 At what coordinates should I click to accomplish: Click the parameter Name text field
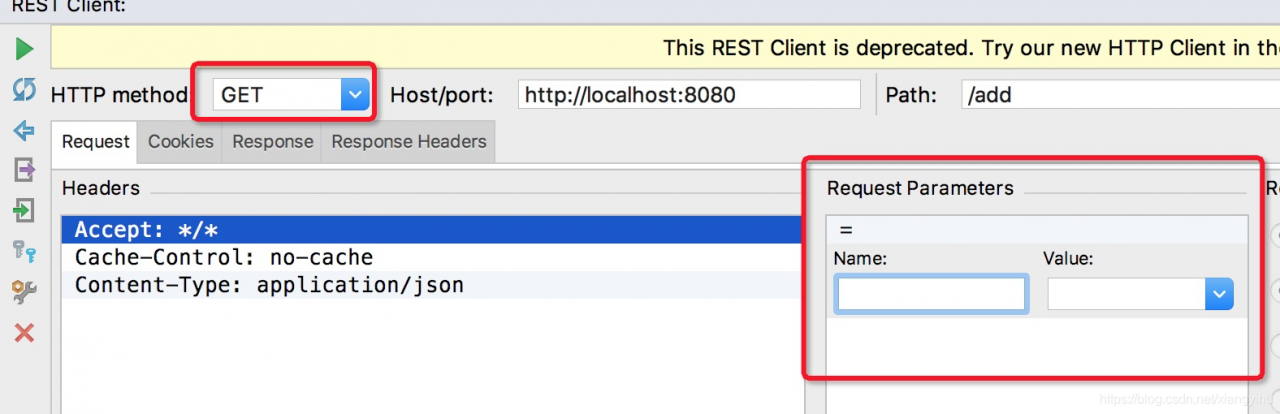pos(932,294)
